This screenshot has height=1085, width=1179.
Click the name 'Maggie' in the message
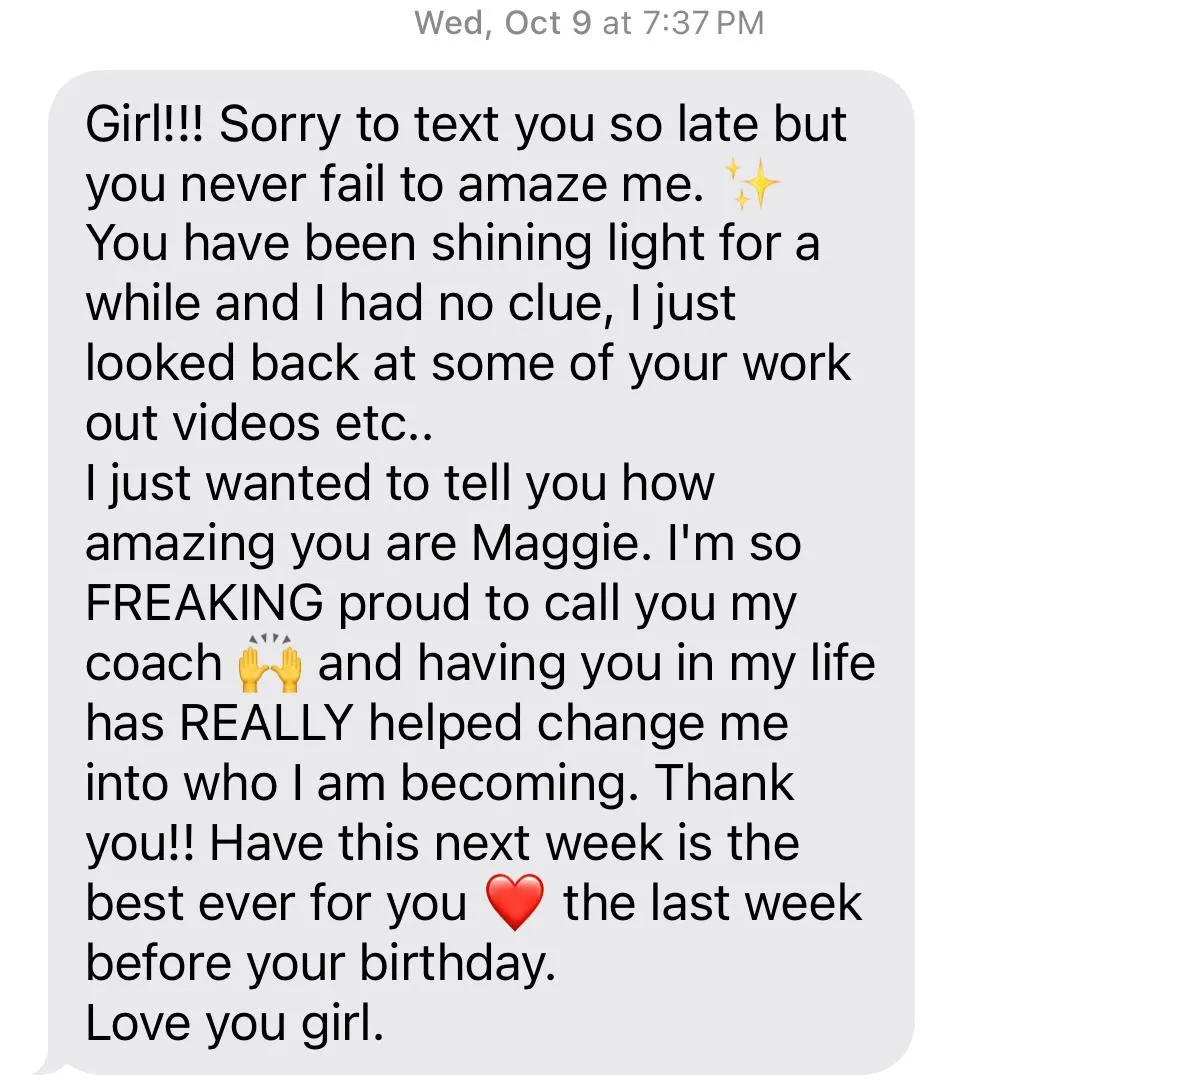[x=562, y=544]
